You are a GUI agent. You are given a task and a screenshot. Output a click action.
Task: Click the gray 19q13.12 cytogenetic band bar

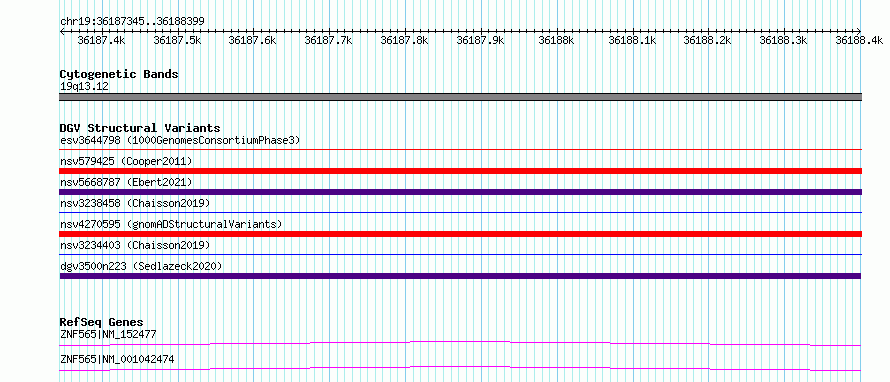(461, 97)
